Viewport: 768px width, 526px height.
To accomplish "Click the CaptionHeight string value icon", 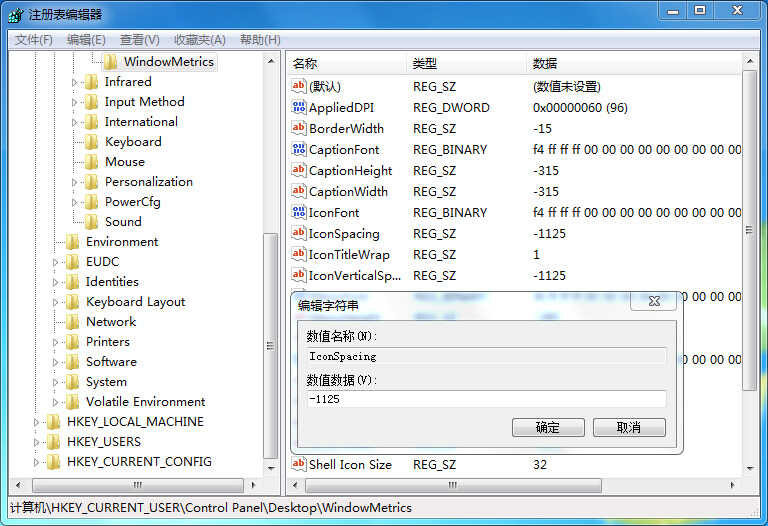I will [299, 170].
